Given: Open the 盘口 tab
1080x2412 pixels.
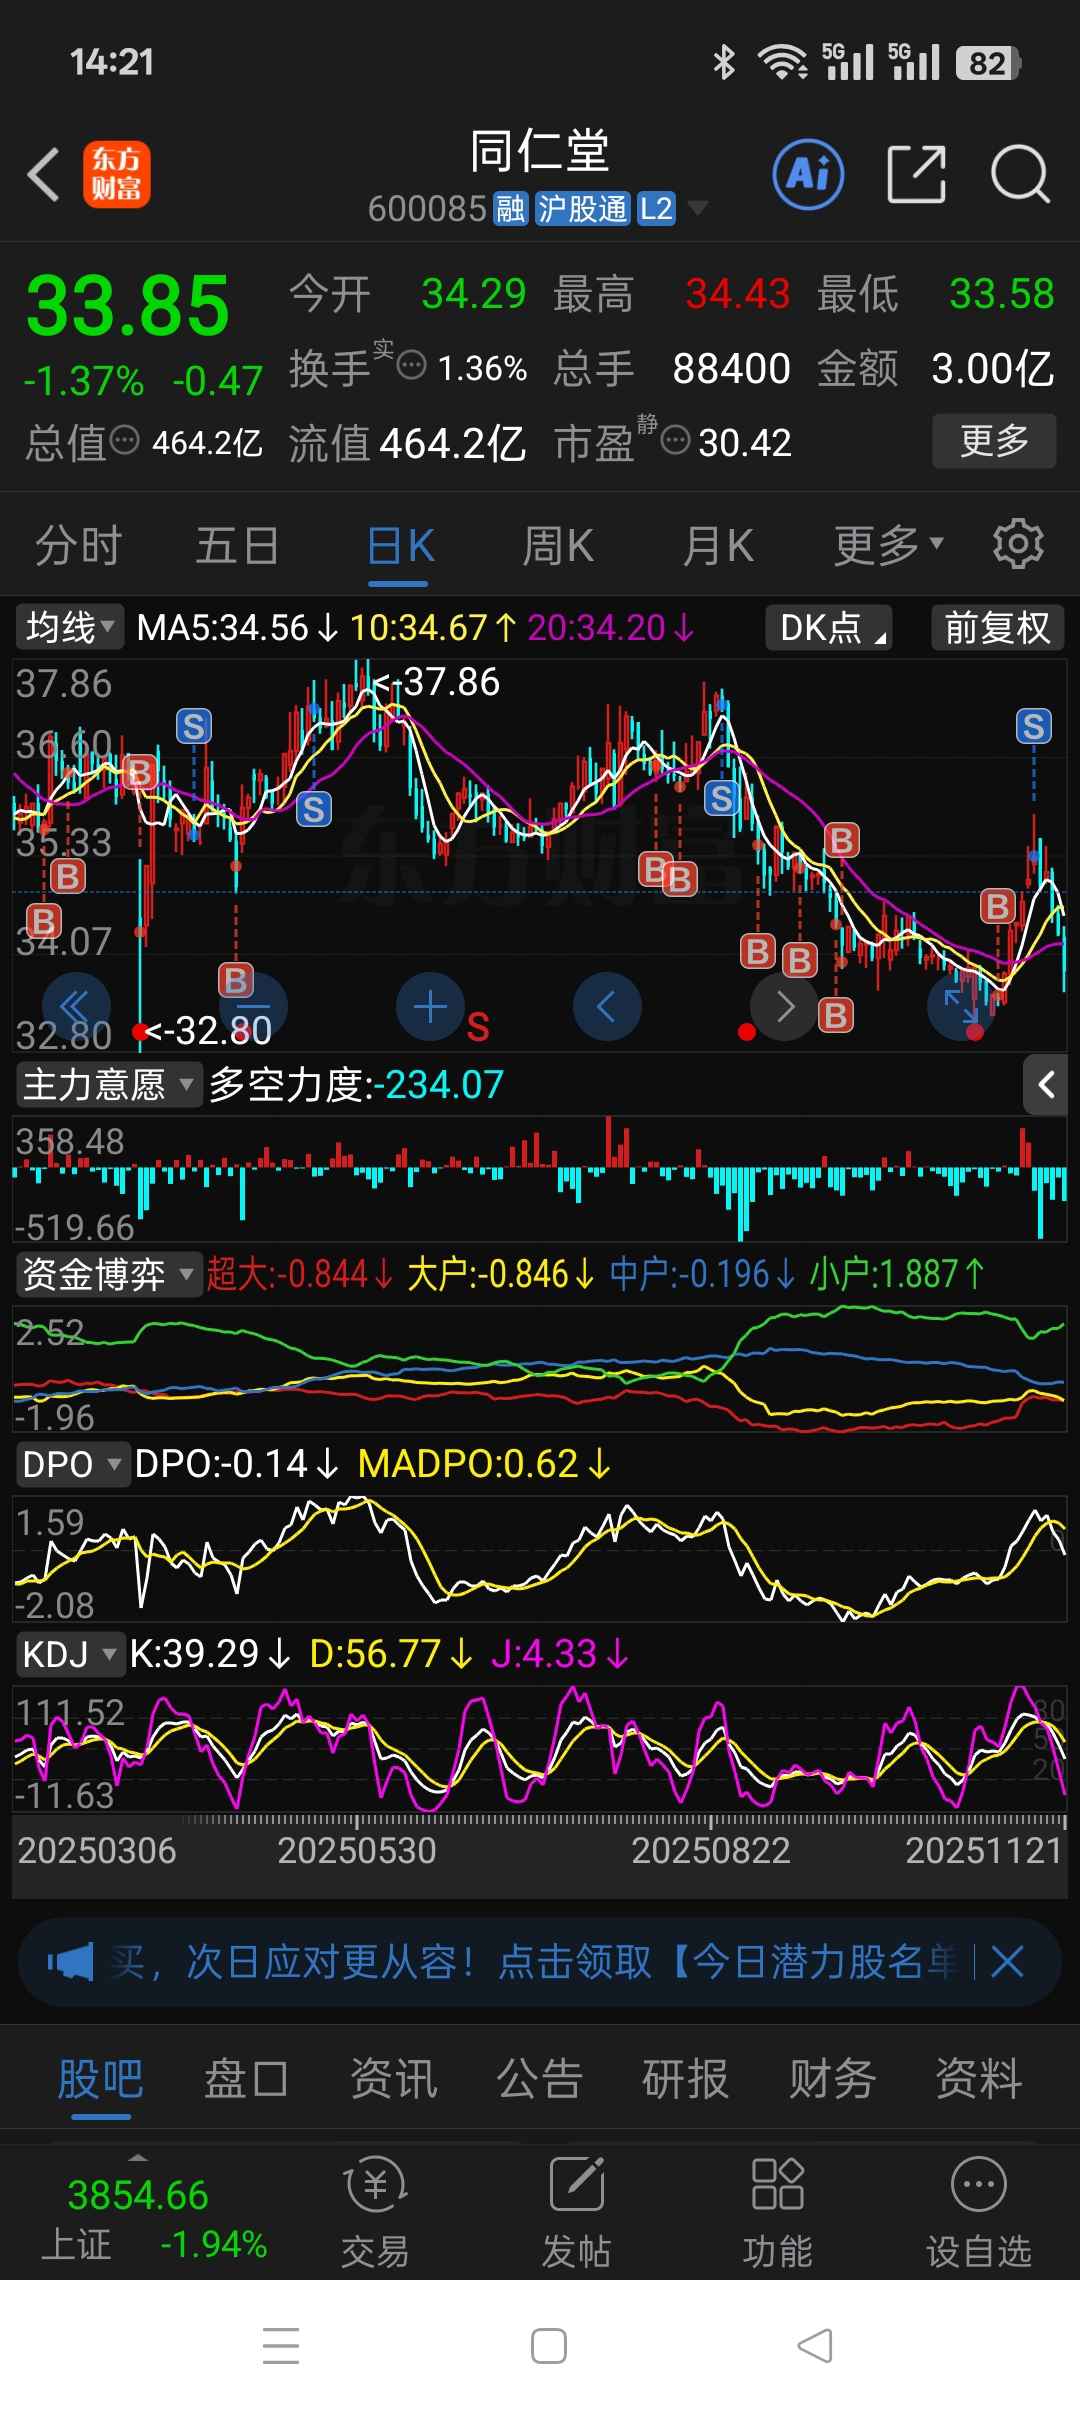Looking at the screenshot, I should 246,2080.
